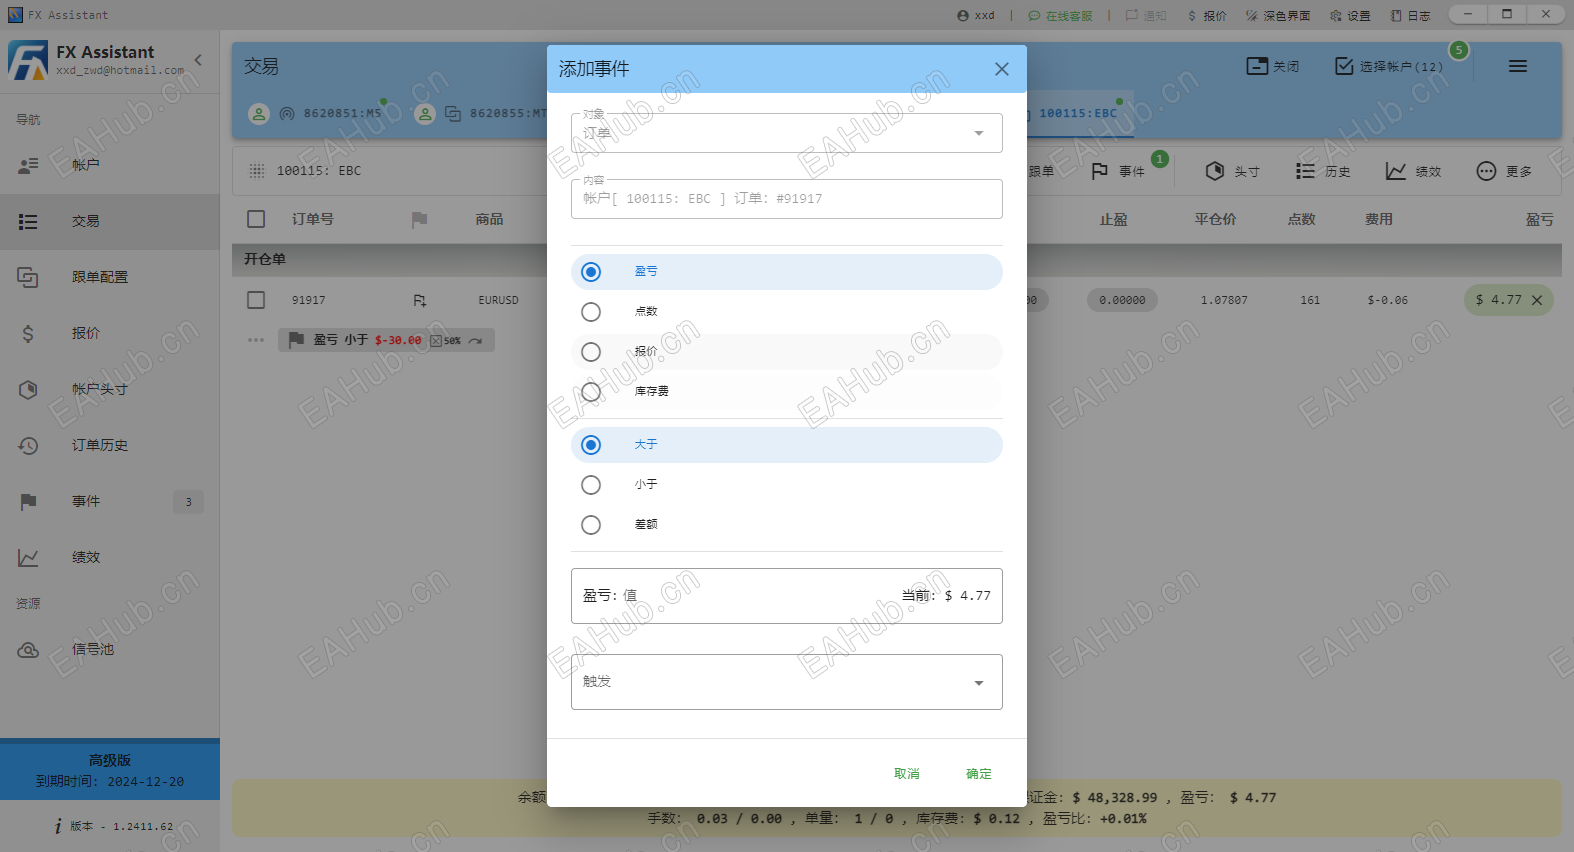
Task: Open the 更多 more options toolbar item
Action: 1504,171
